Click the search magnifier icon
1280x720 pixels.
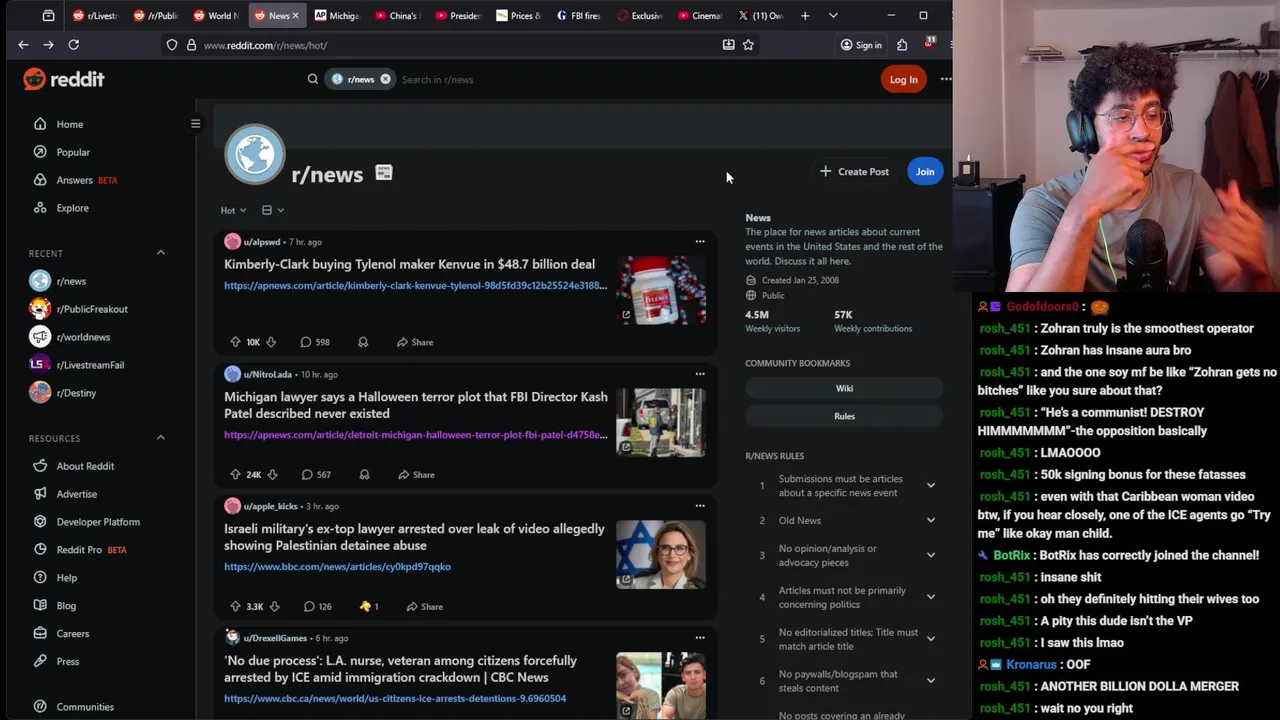pos(313,79)
